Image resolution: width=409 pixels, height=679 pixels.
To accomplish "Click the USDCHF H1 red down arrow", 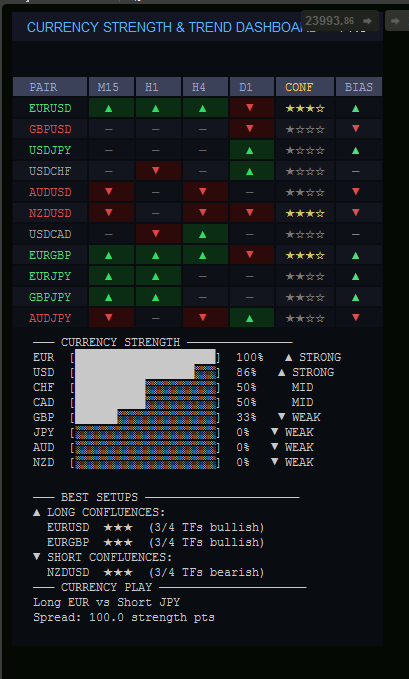I will click(x=156, y=171).
